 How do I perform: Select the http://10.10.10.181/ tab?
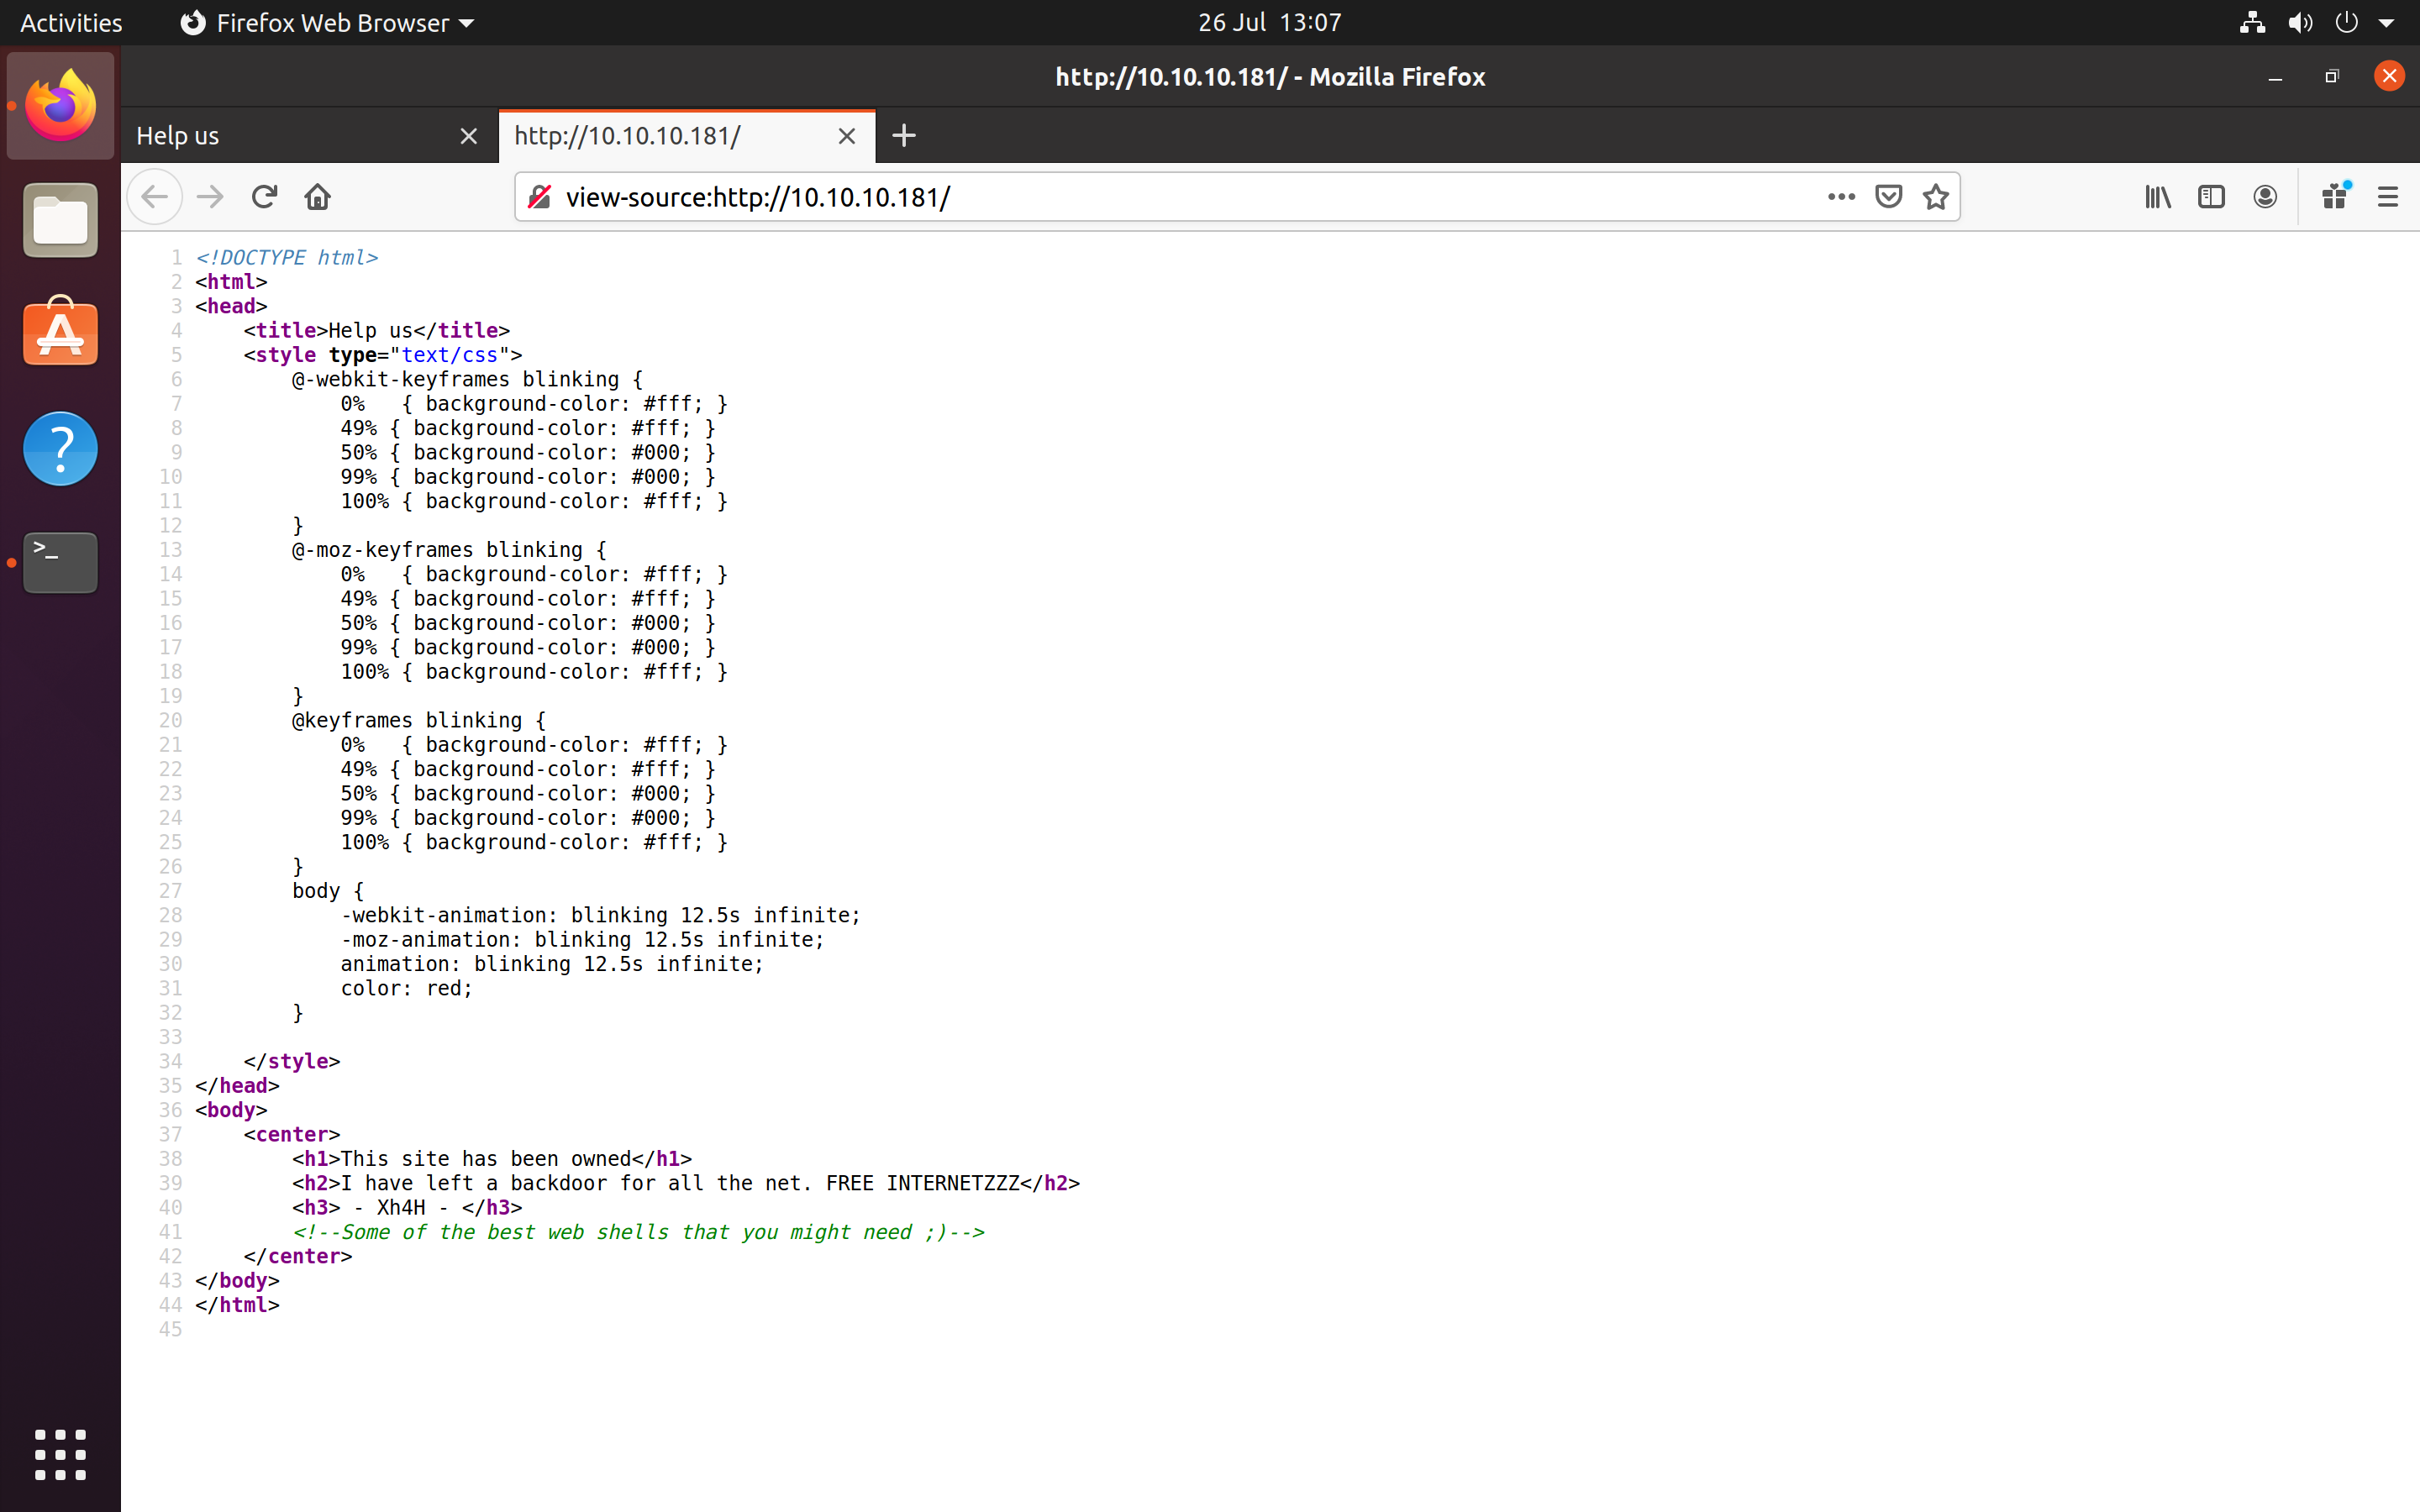[x=687, y=136]
